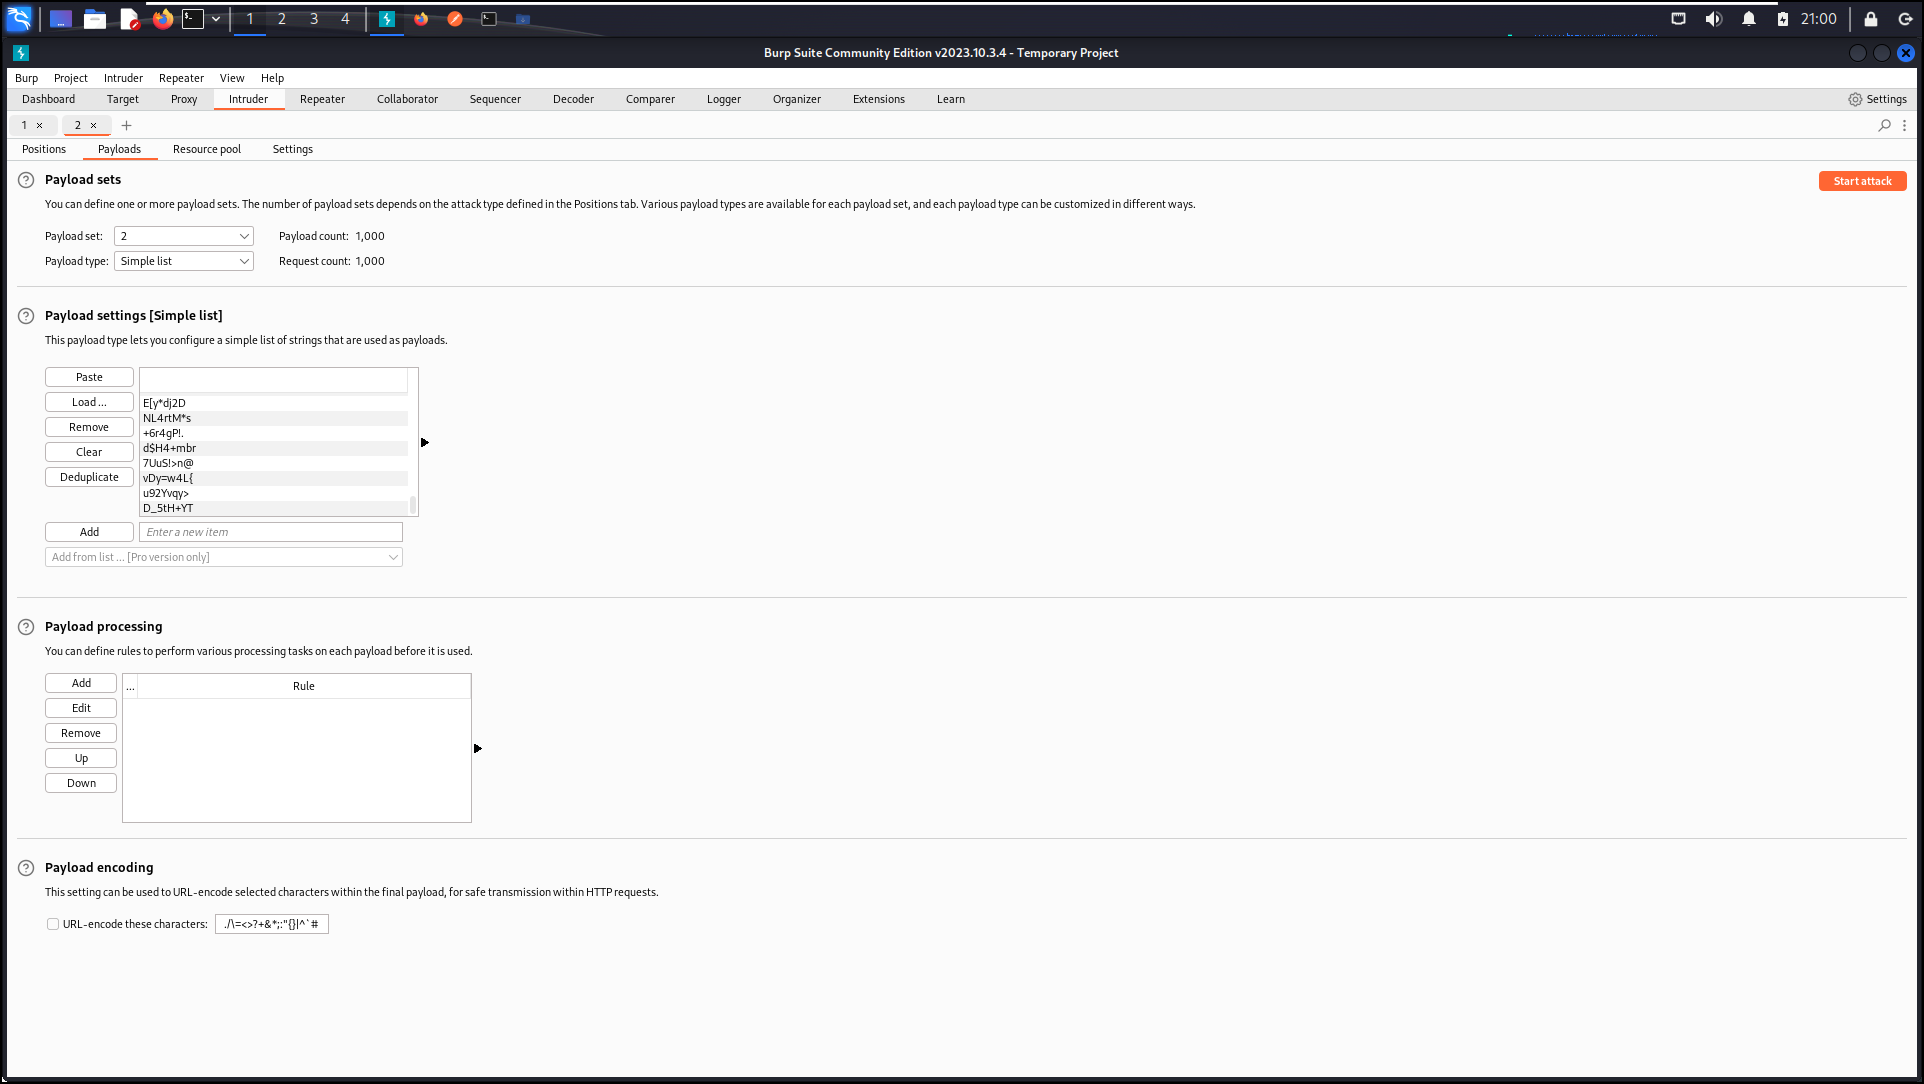The width and height of the screenshot is (1924, 1084).
Task: Click Add button next to new item field
Action: 89,532
